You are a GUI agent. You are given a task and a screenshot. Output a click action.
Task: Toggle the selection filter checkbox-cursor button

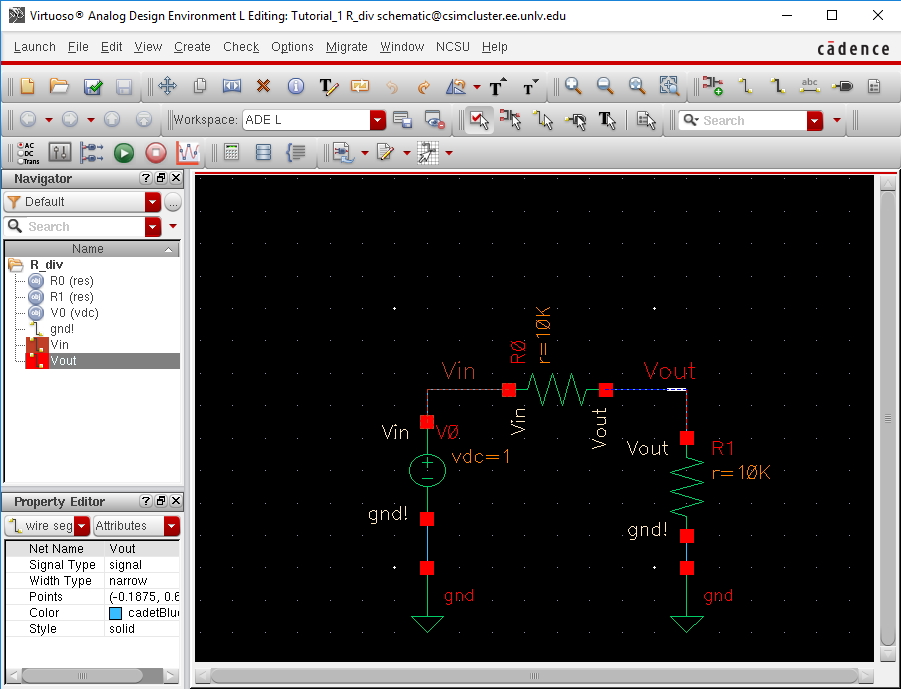coord(478,121)
